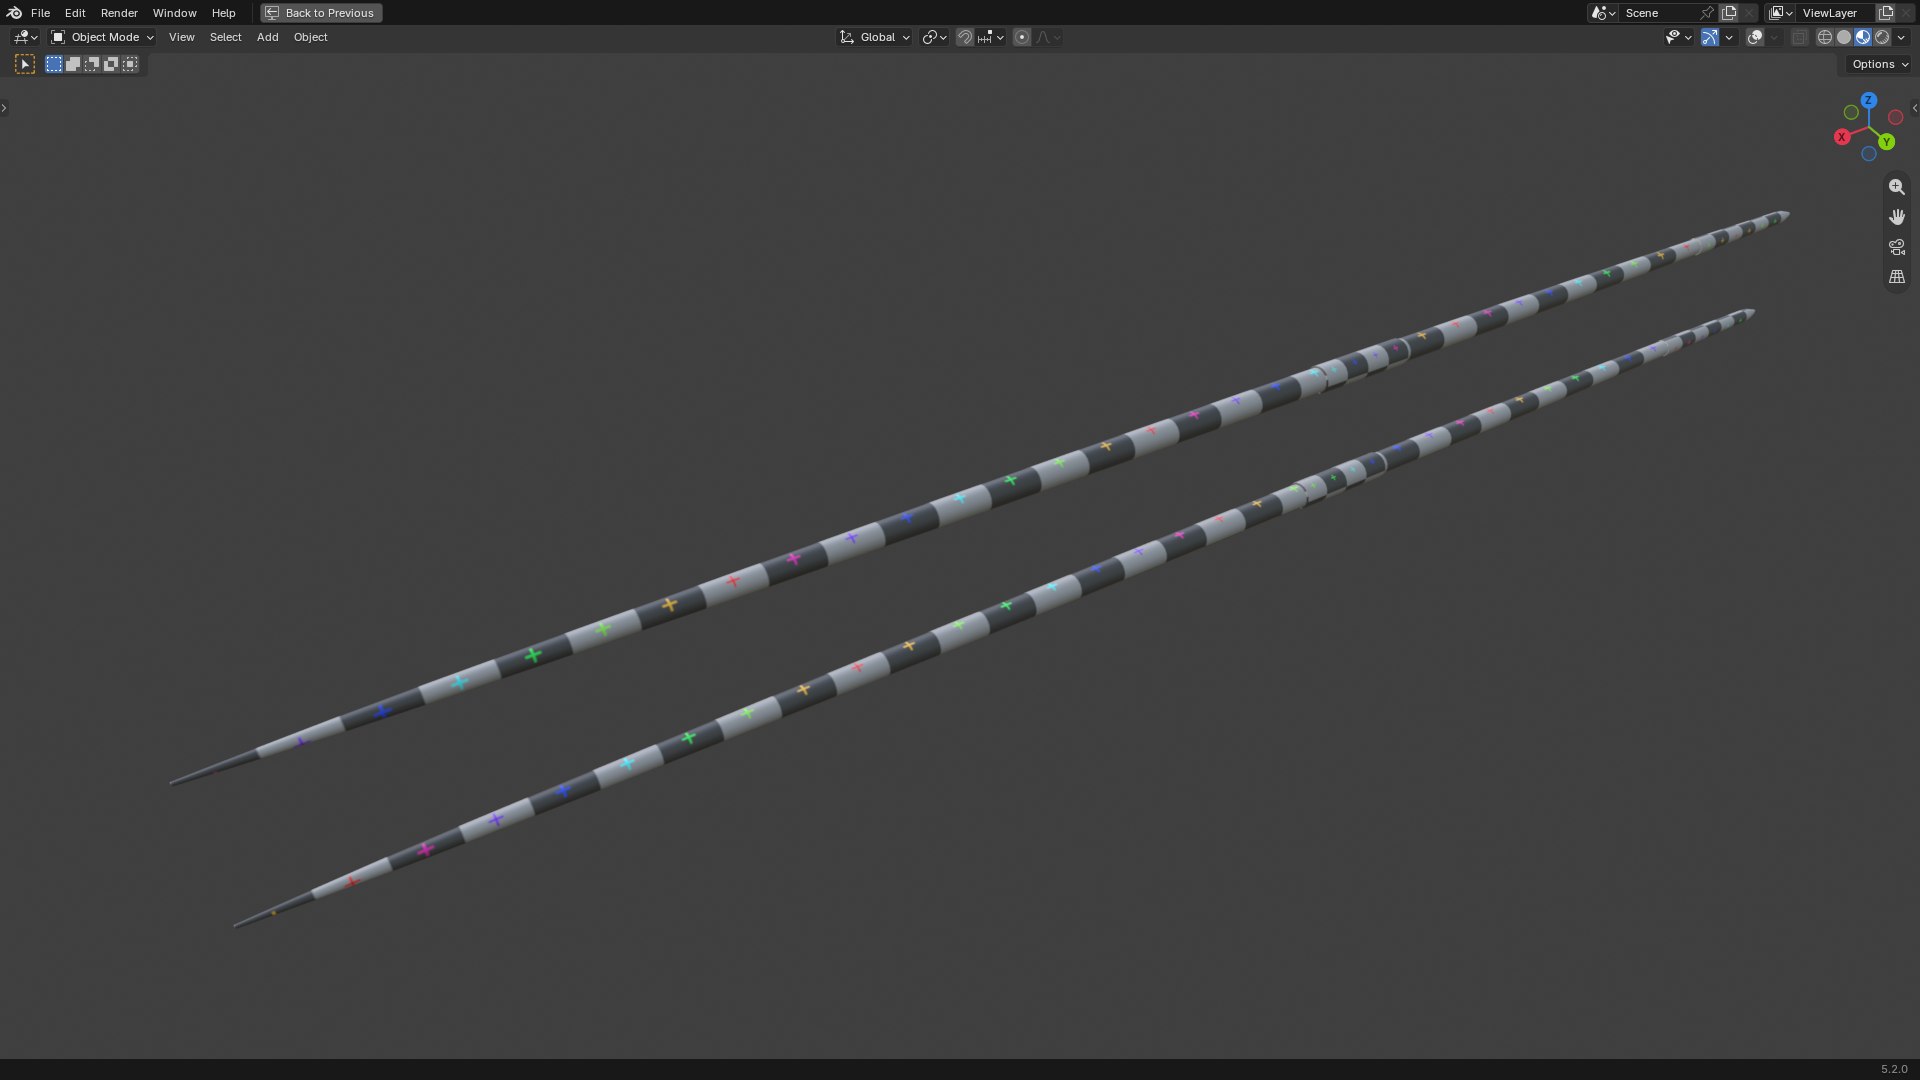The image size is (1920, 1080).
Task: Toggle the Show Overlays button
Action: (x=1755, y=37)
